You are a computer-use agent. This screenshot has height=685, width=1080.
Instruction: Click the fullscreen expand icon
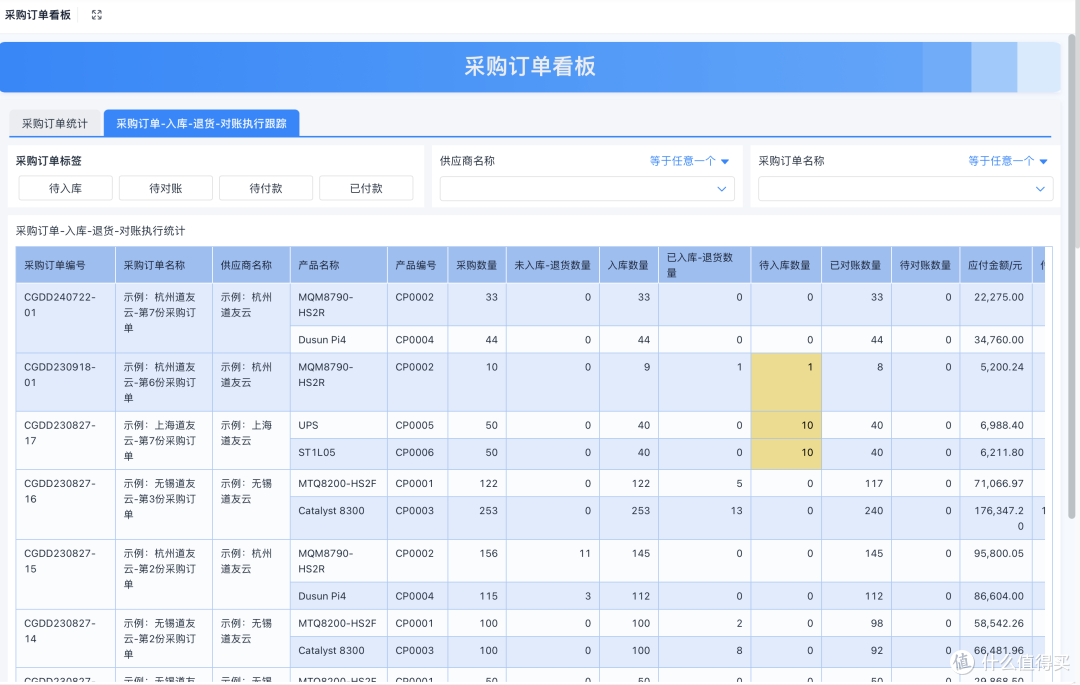pyautogui.click(x=97, y=15)
